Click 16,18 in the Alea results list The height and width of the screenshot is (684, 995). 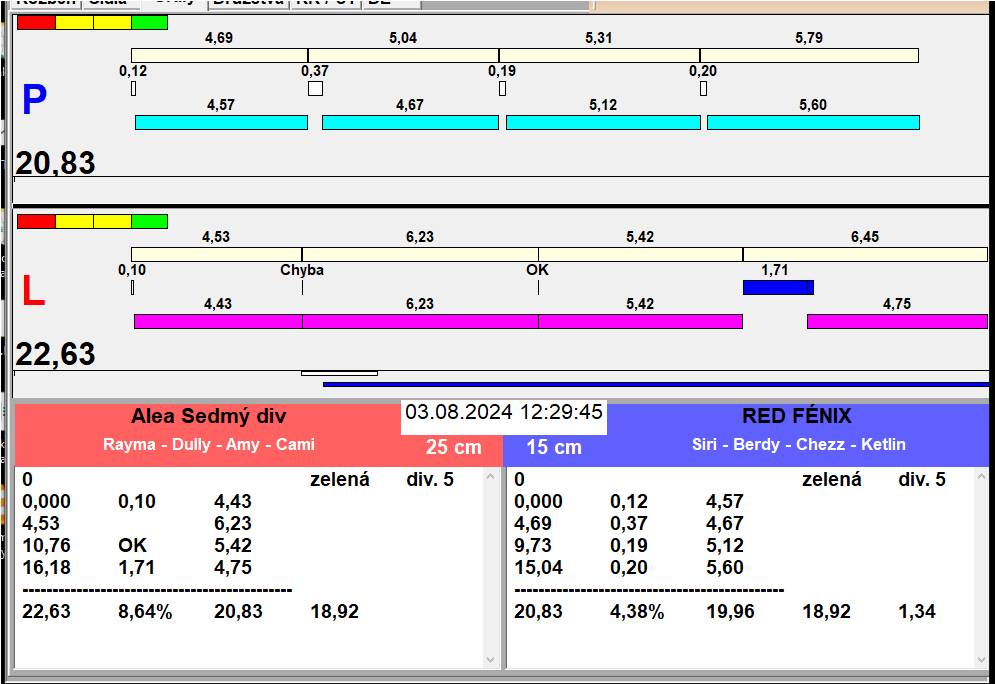point(46,567)
